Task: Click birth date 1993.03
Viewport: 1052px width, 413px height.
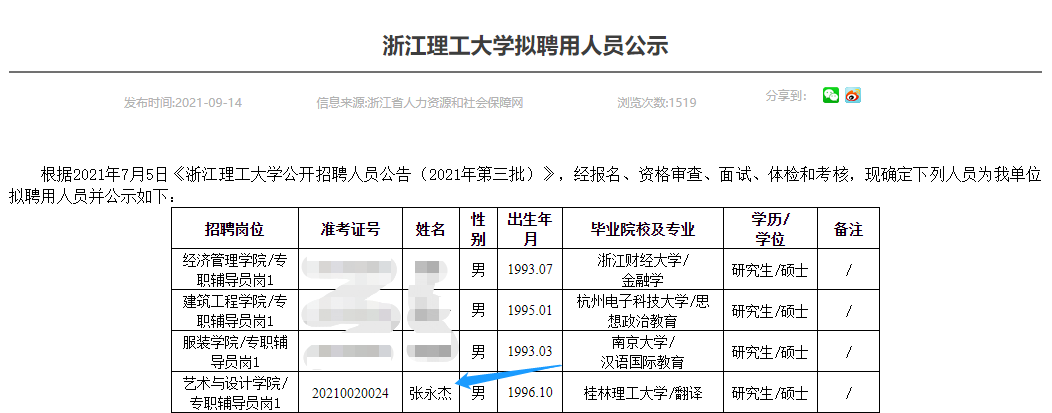Action: click(x=529, y=352)
